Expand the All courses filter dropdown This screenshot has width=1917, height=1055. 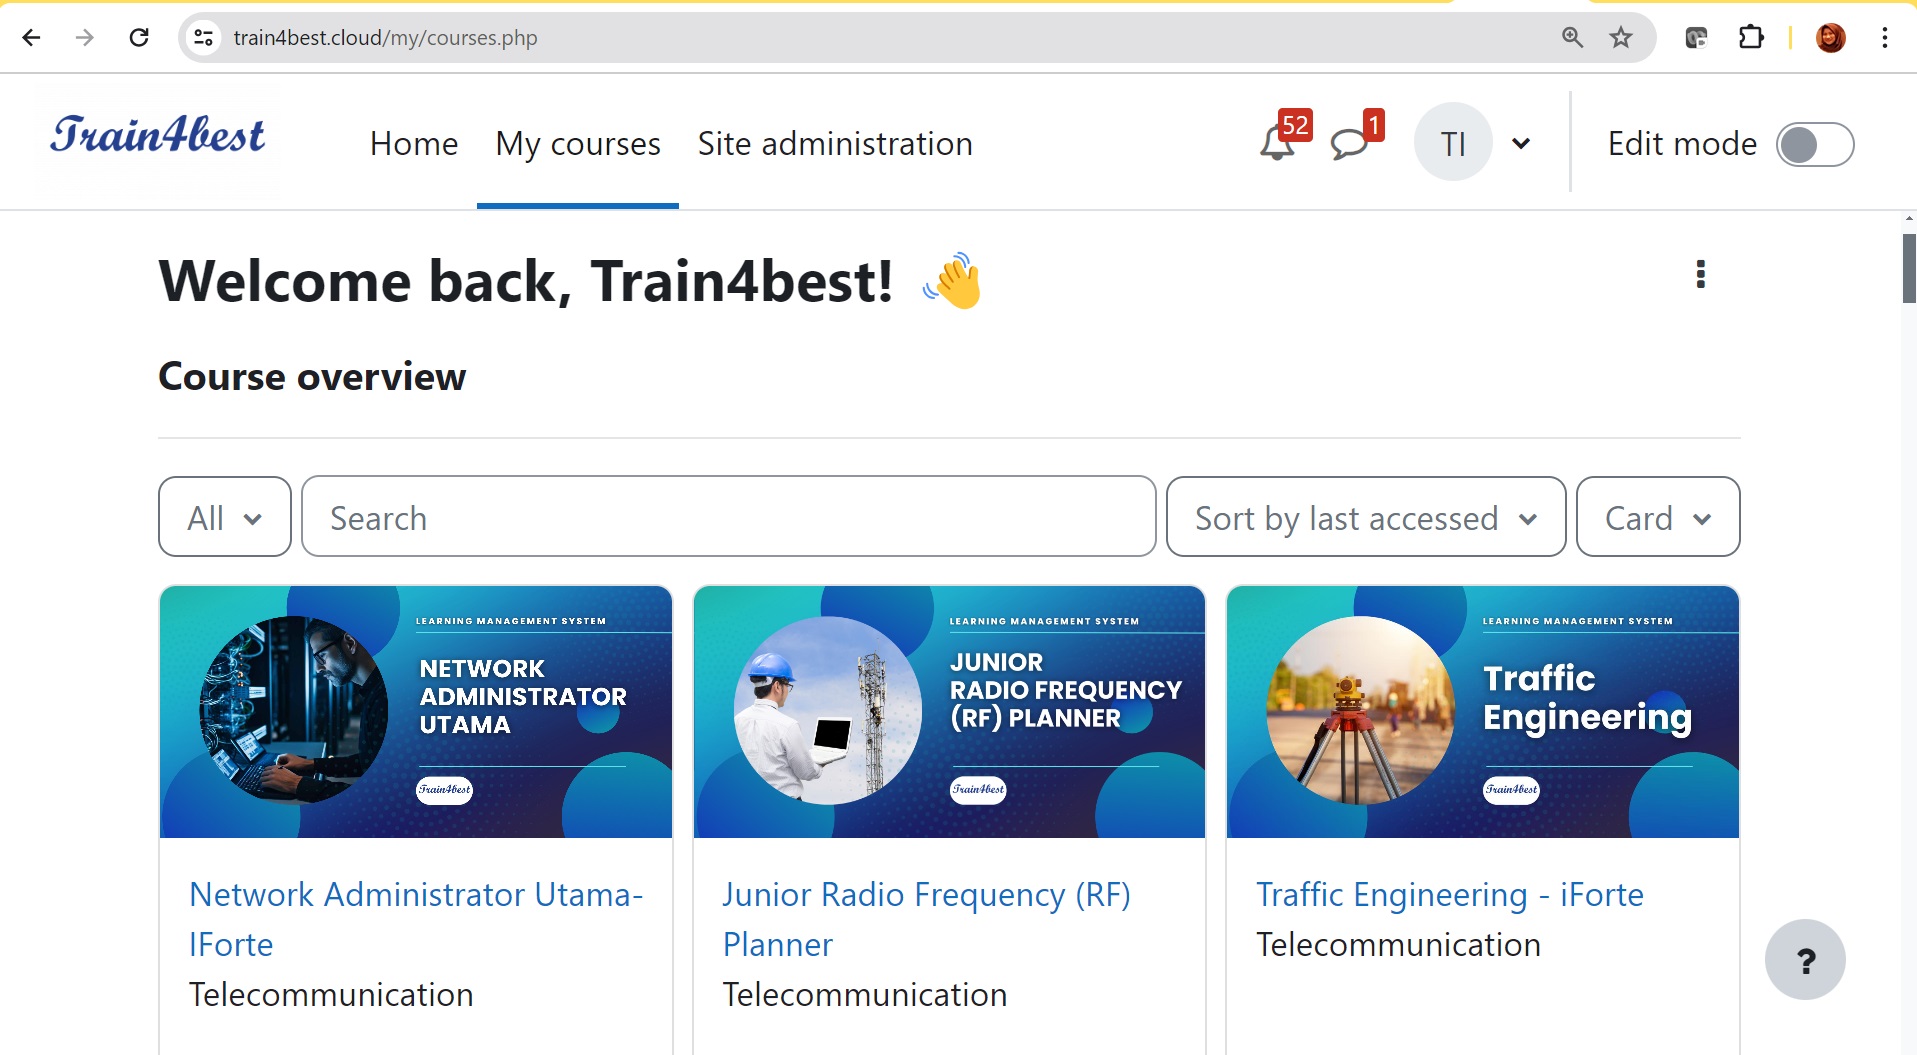point(224,517)
